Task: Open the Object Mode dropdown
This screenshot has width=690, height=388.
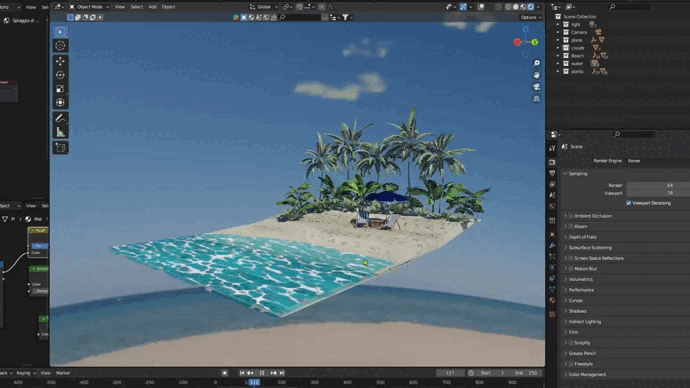Action: 89,7
